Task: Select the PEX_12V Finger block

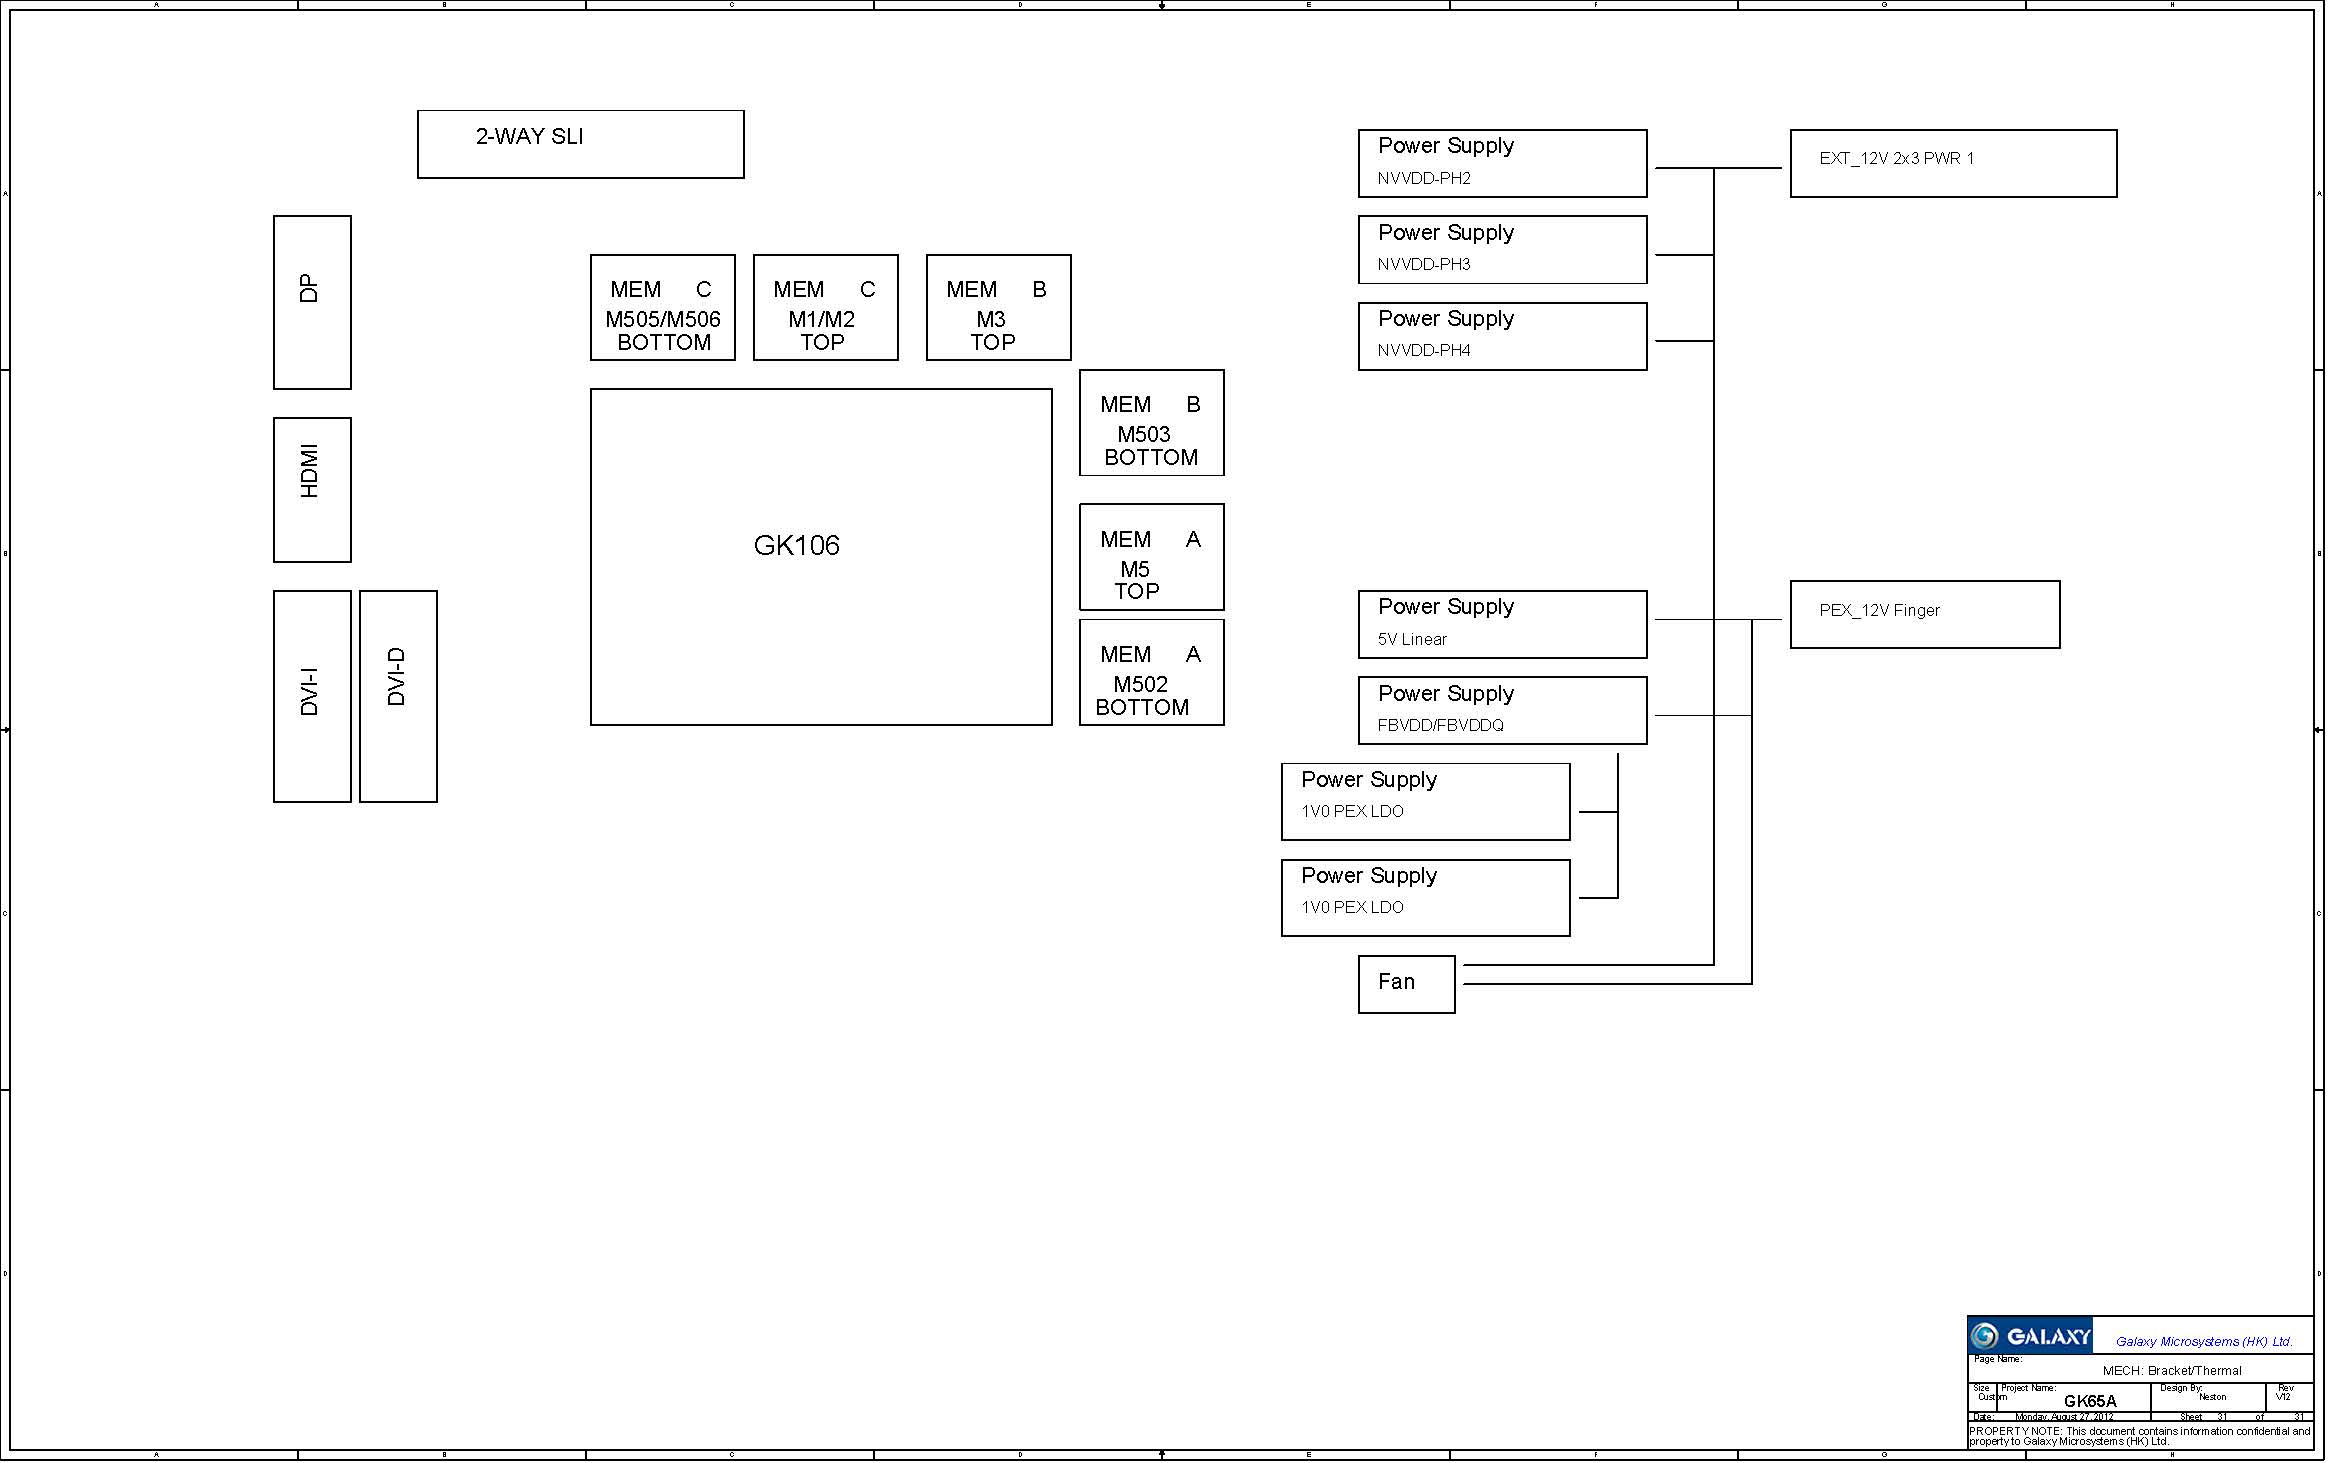Action: point(1924,614)
